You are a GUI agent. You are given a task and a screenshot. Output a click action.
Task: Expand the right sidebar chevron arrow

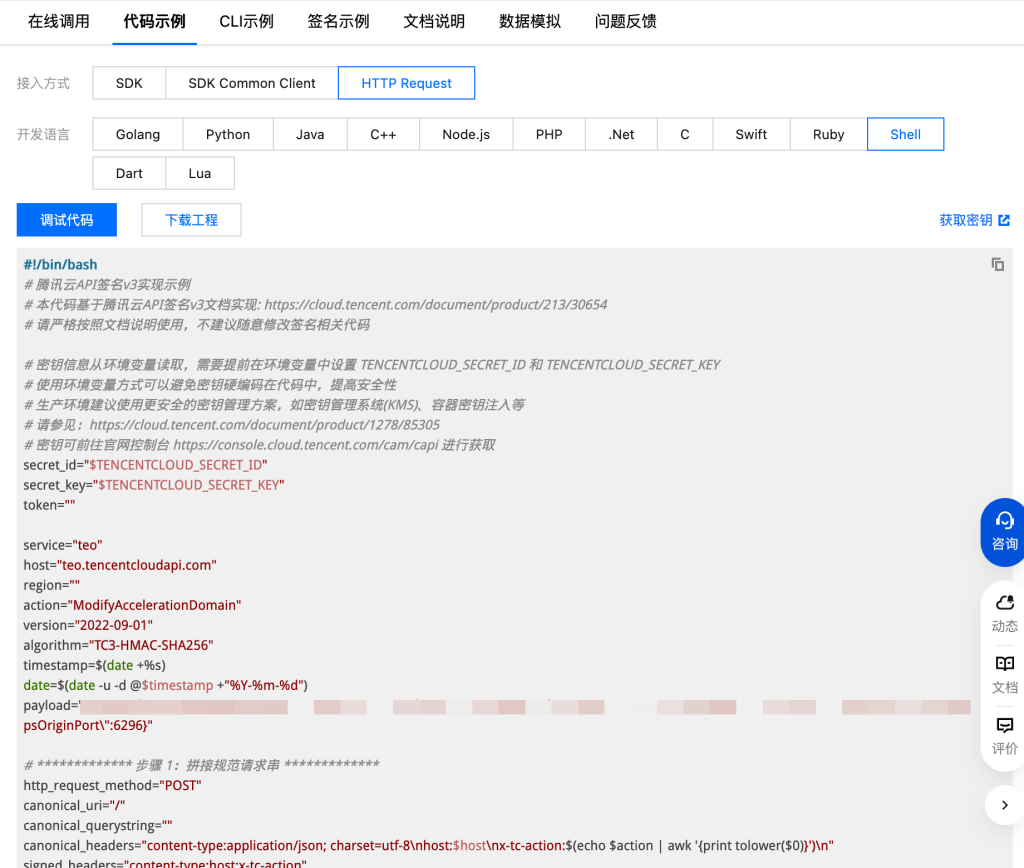pyautogui.click(x=1004, y=804)
